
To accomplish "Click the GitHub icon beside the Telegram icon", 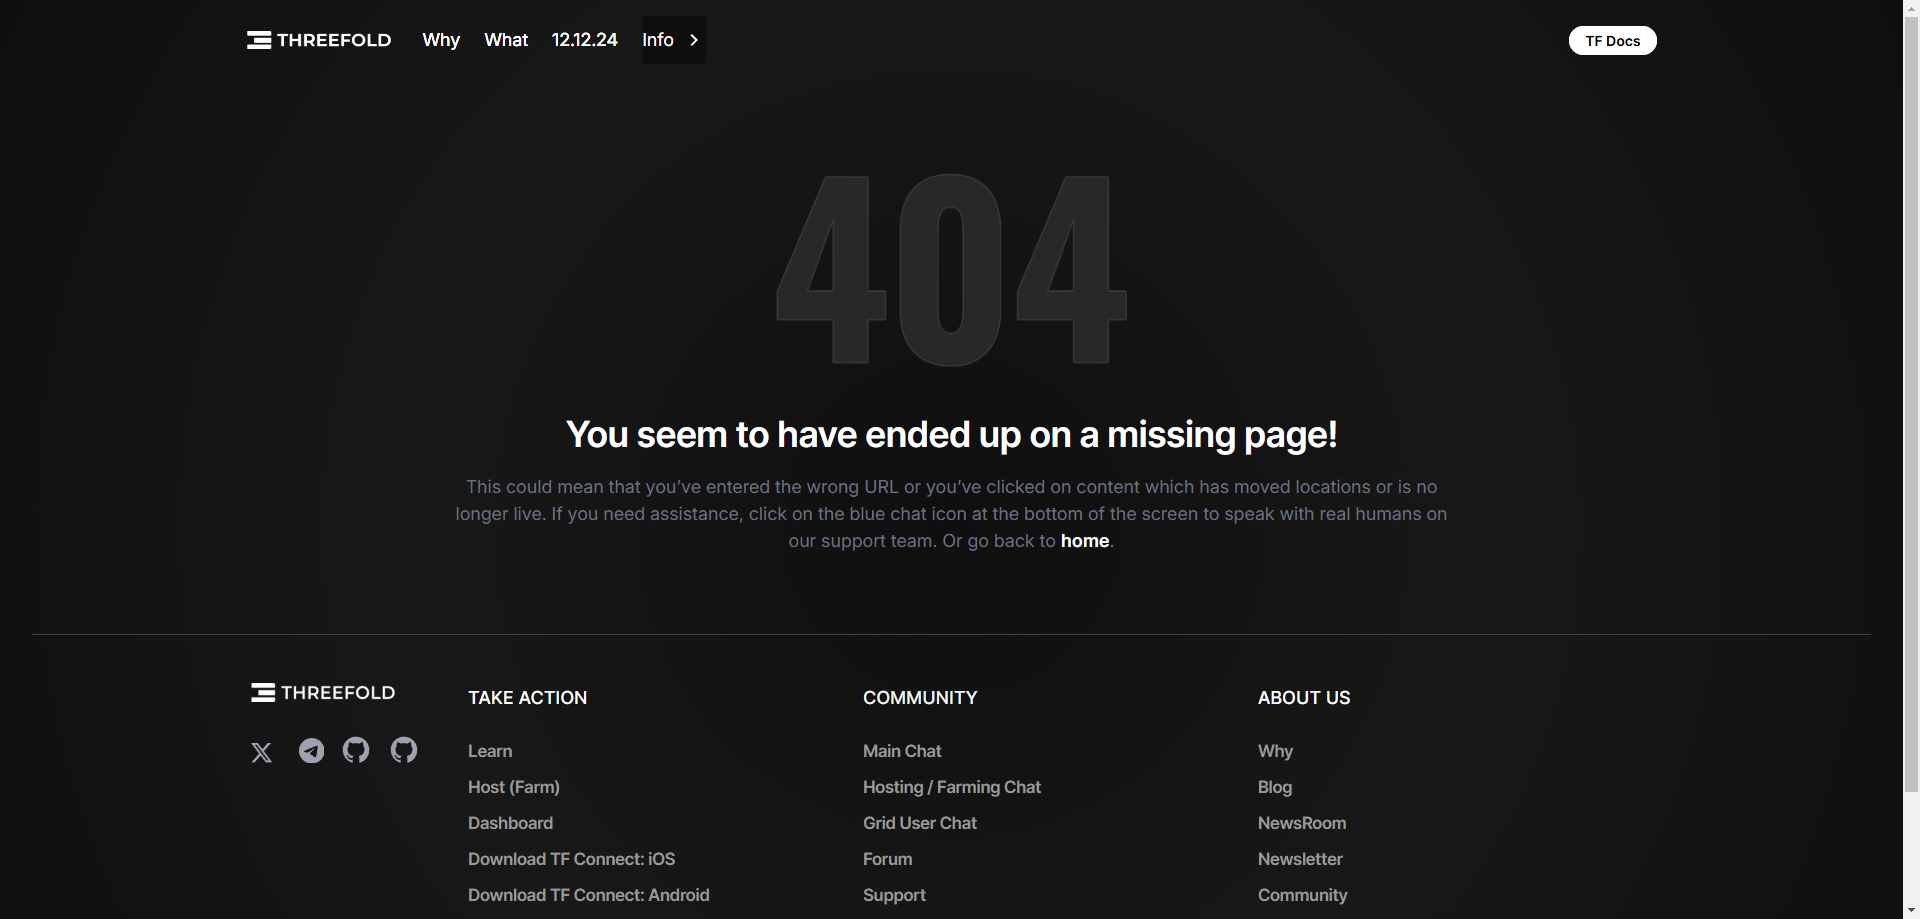I will (356, 750).
